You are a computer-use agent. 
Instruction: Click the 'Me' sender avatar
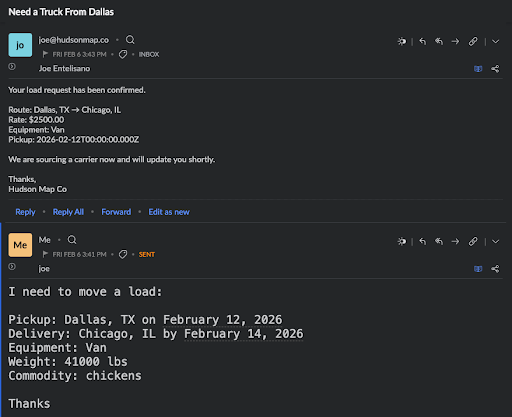[20, 245]
